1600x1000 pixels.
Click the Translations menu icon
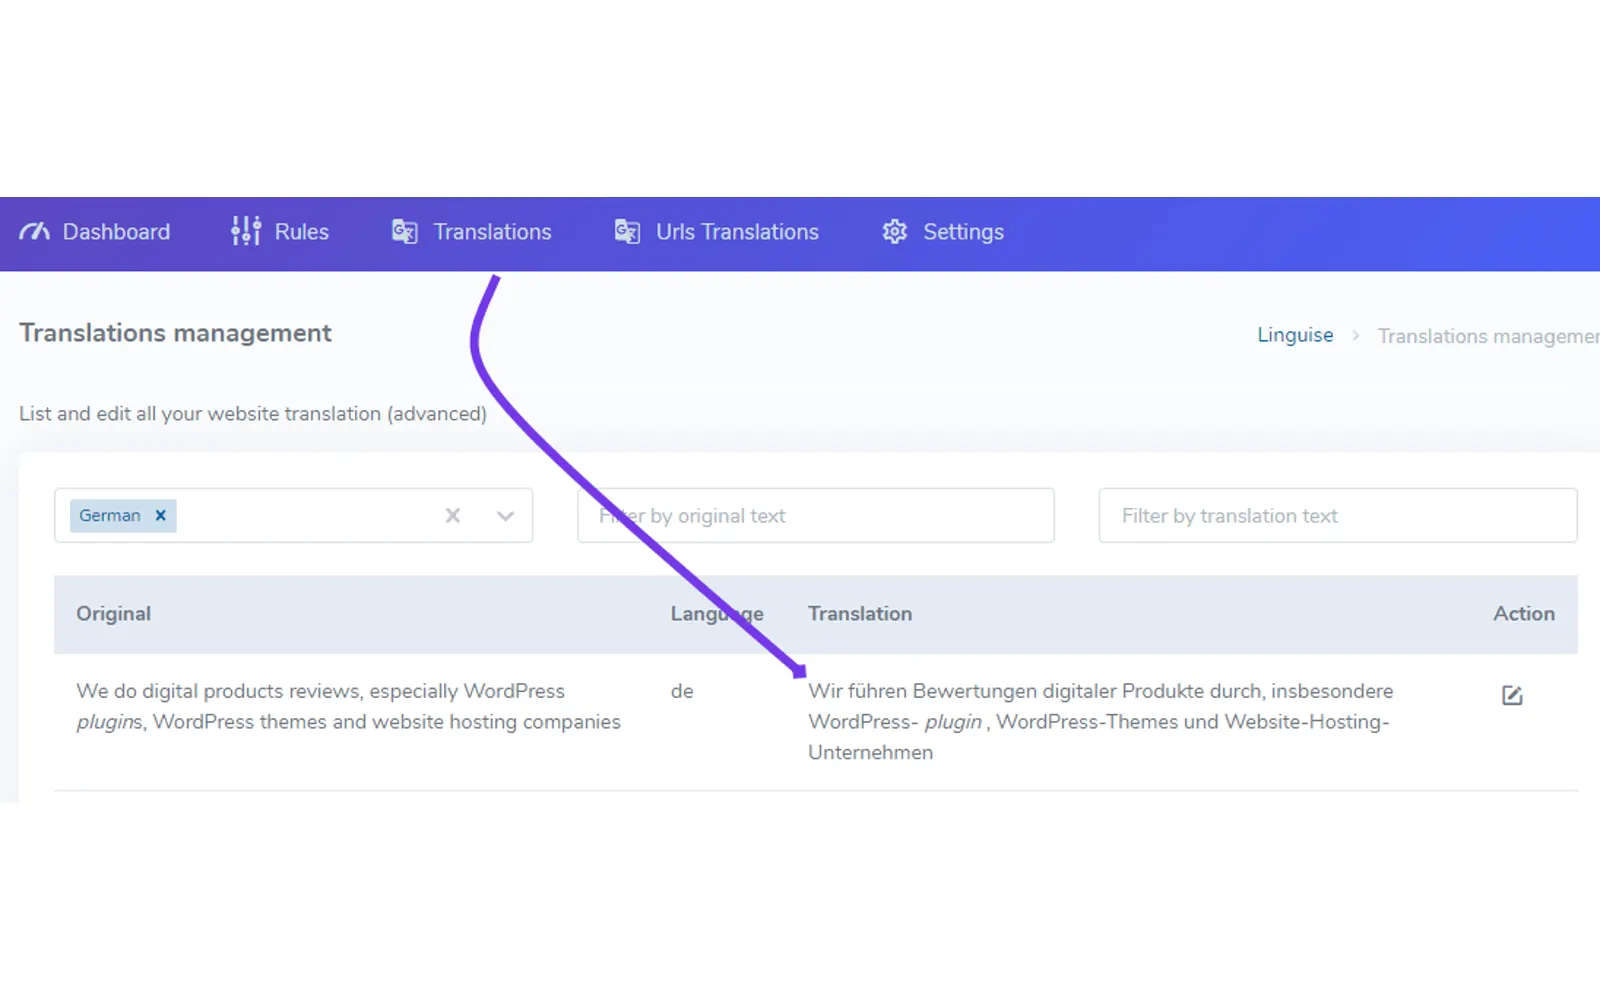click(404, 232)
